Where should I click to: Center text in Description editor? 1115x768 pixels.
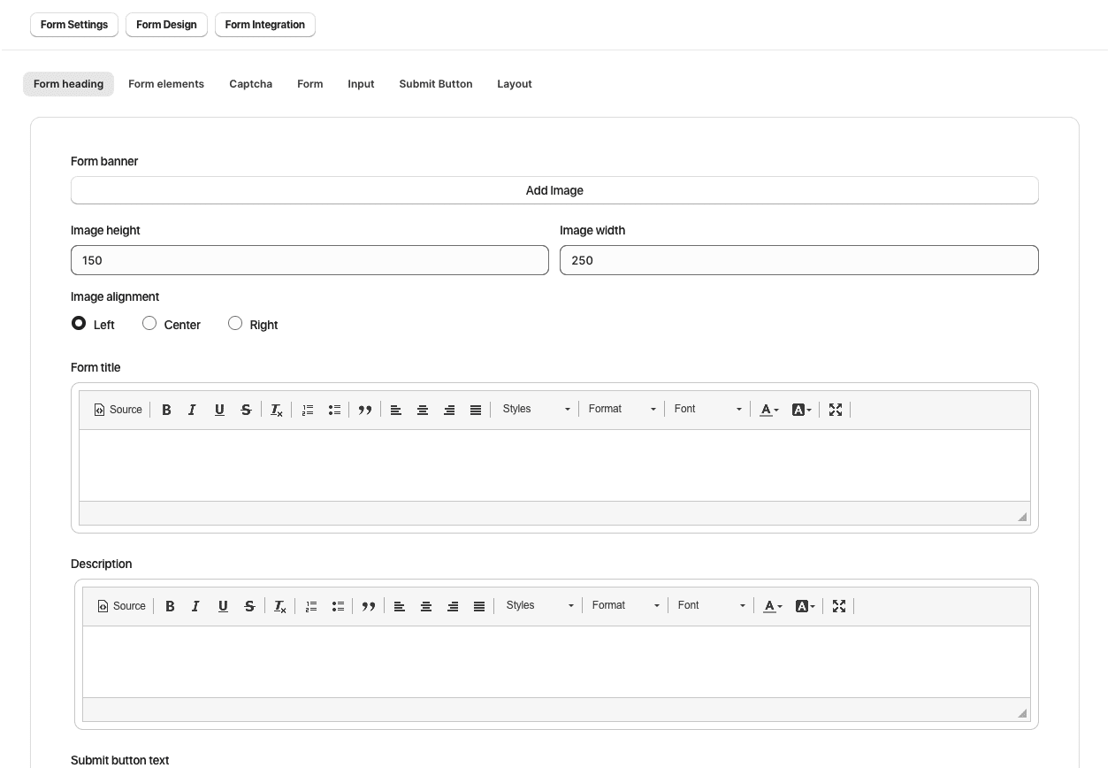click(426, 606)
